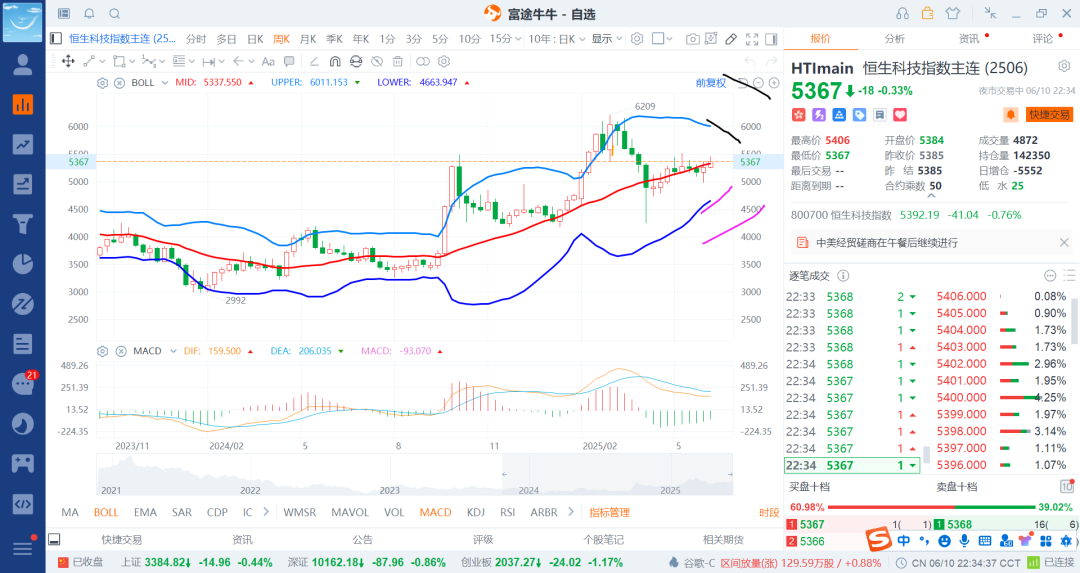This screenshot has width=1080, height=573.
Task: Delete drawings with the trash icon
Action: [398, 61]
